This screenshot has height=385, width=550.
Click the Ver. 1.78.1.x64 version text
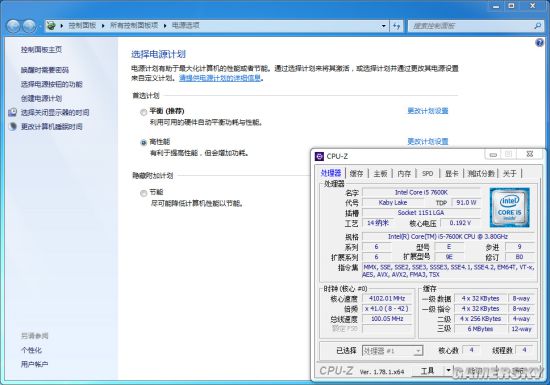(x=382, y=372)
